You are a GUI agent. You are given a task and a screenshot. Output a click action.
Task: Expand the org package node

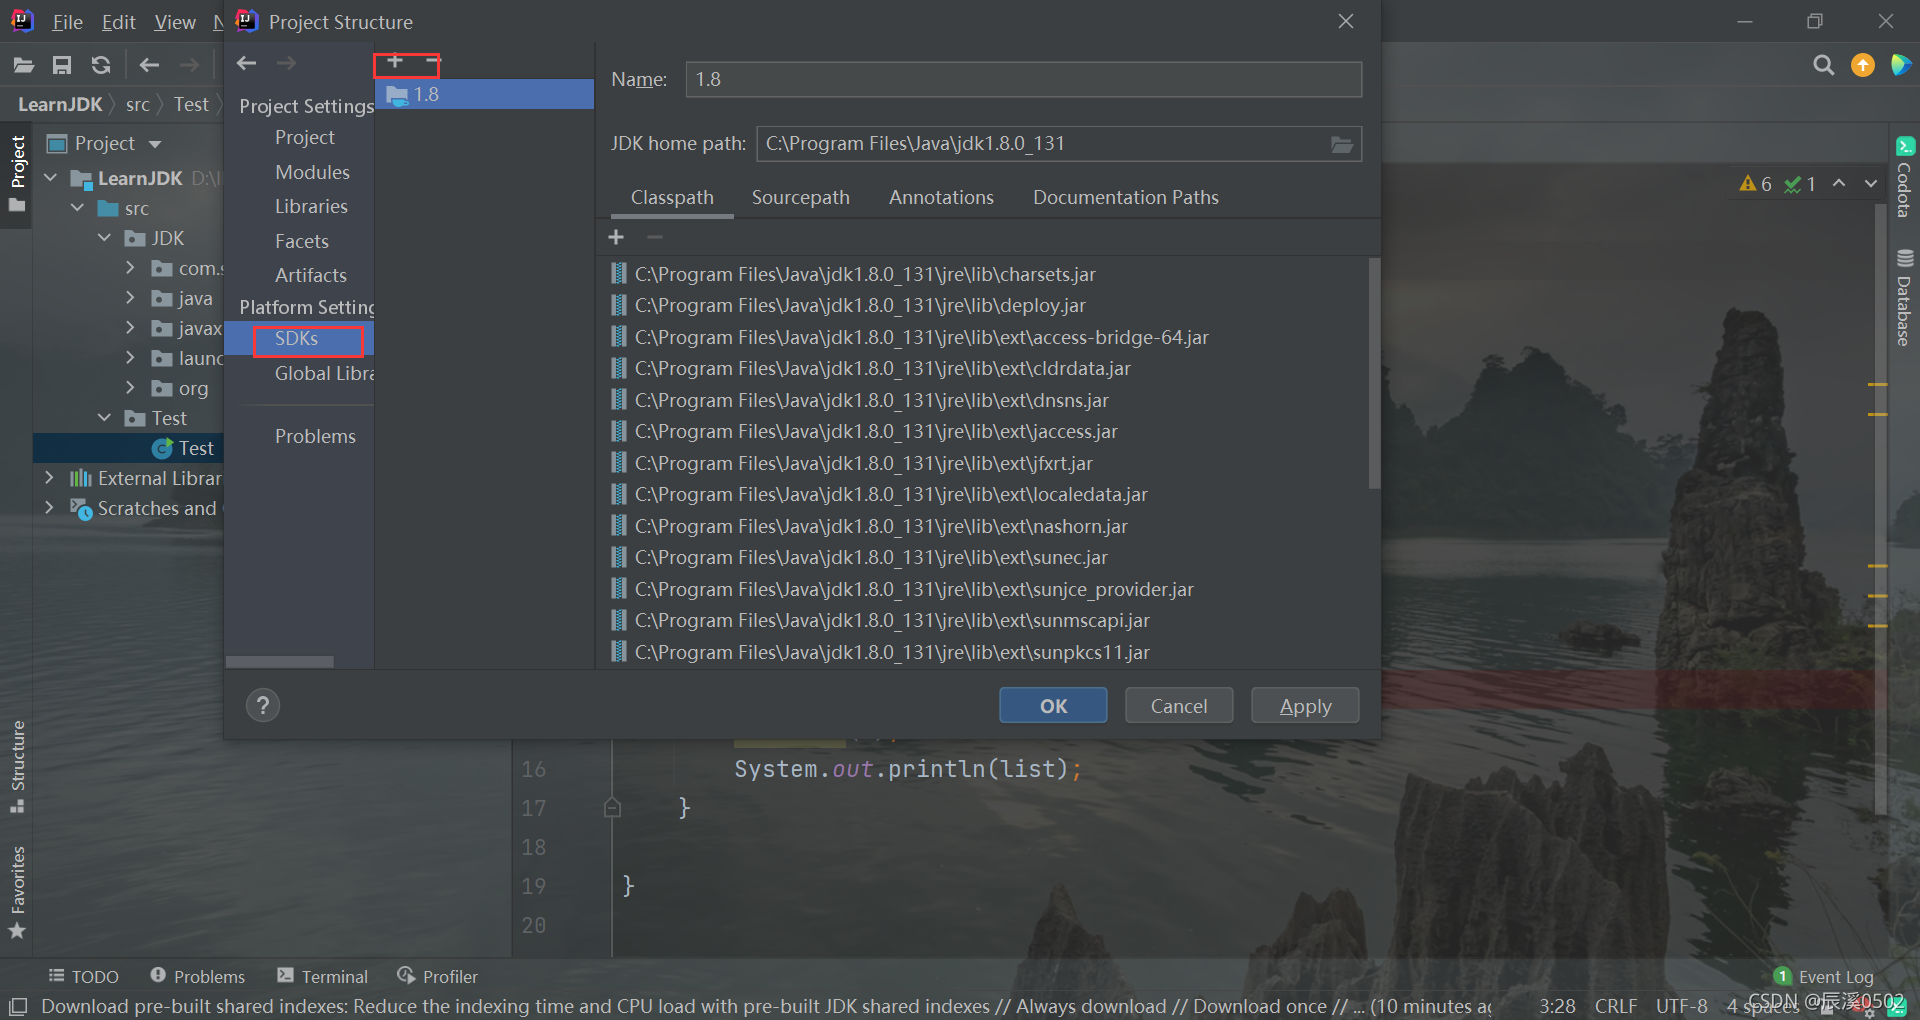coord(130,388)
